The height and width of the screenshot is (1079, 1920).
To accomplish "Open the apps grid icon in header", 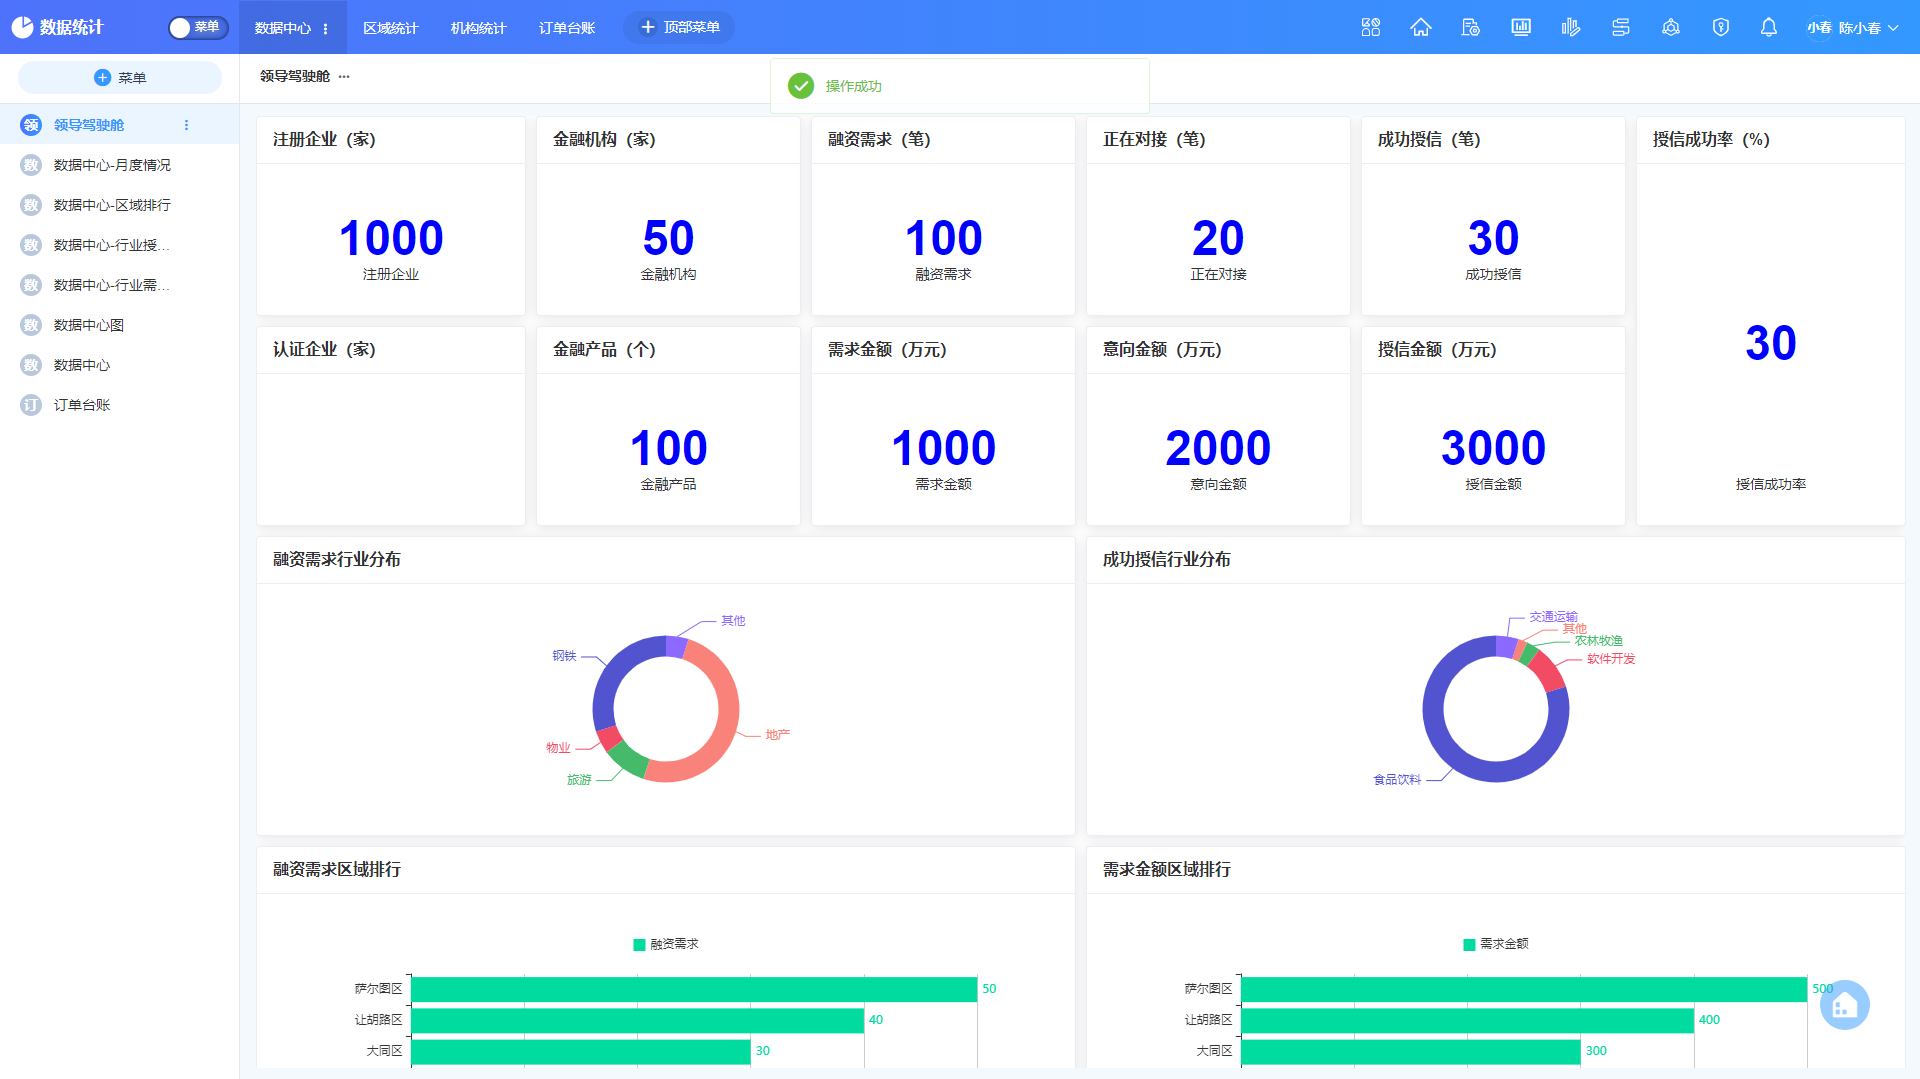I will point(1370,27).
